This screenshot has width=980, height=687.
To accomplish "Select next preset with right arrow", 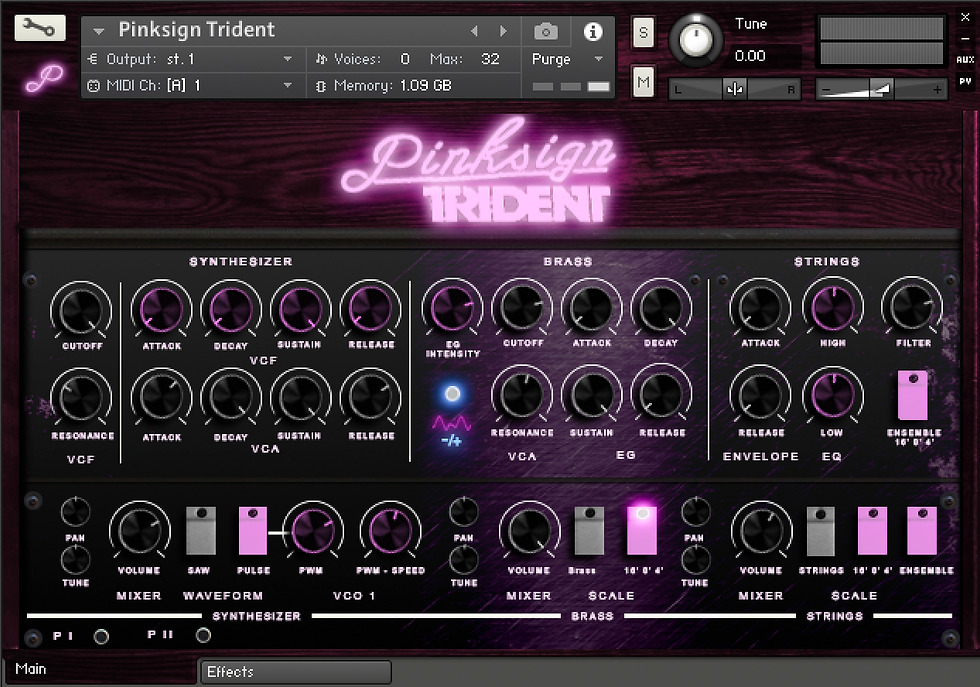I will pyautogui.click(x=503, y=31).
